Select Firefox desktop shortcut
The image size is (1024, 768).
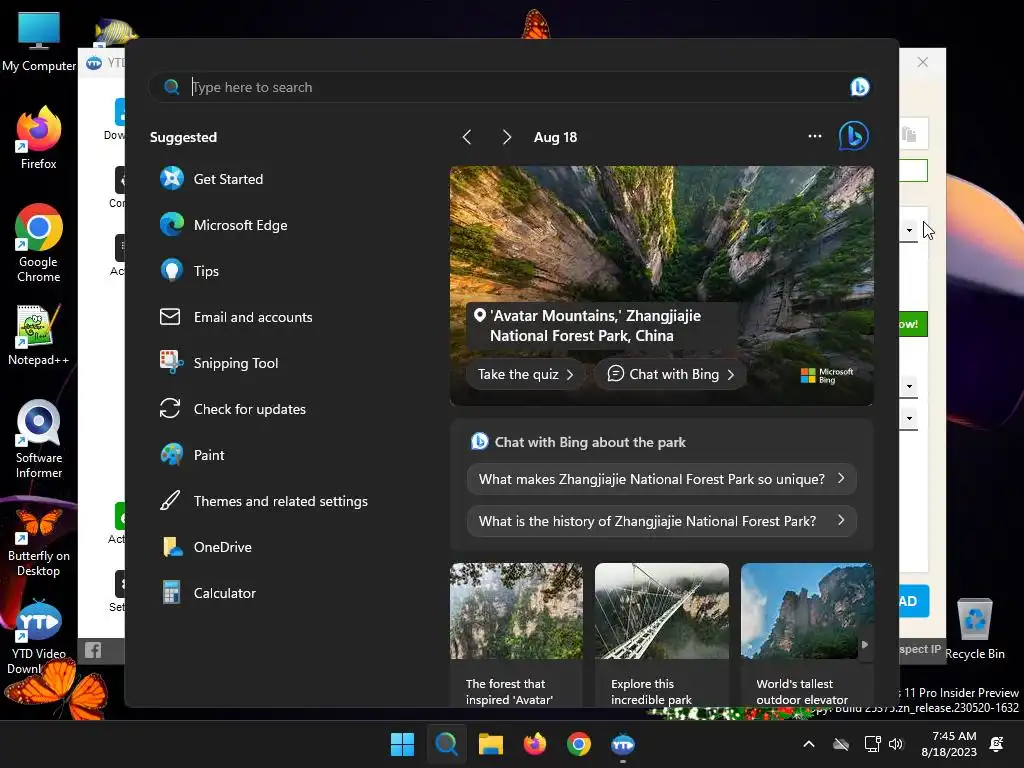coord(39,138)
